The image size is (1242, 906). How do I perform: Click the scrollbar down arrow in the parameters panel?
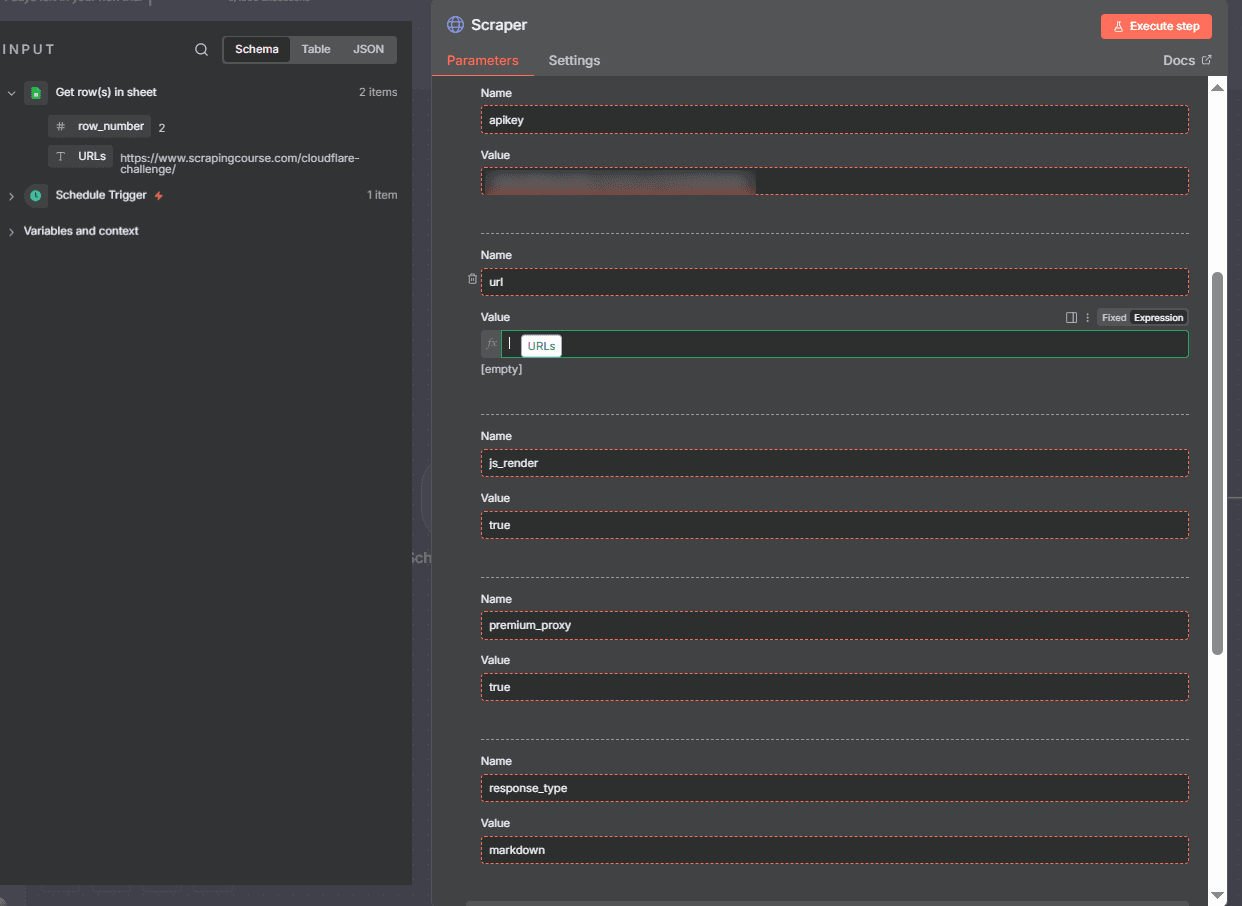coord(1217,895)
